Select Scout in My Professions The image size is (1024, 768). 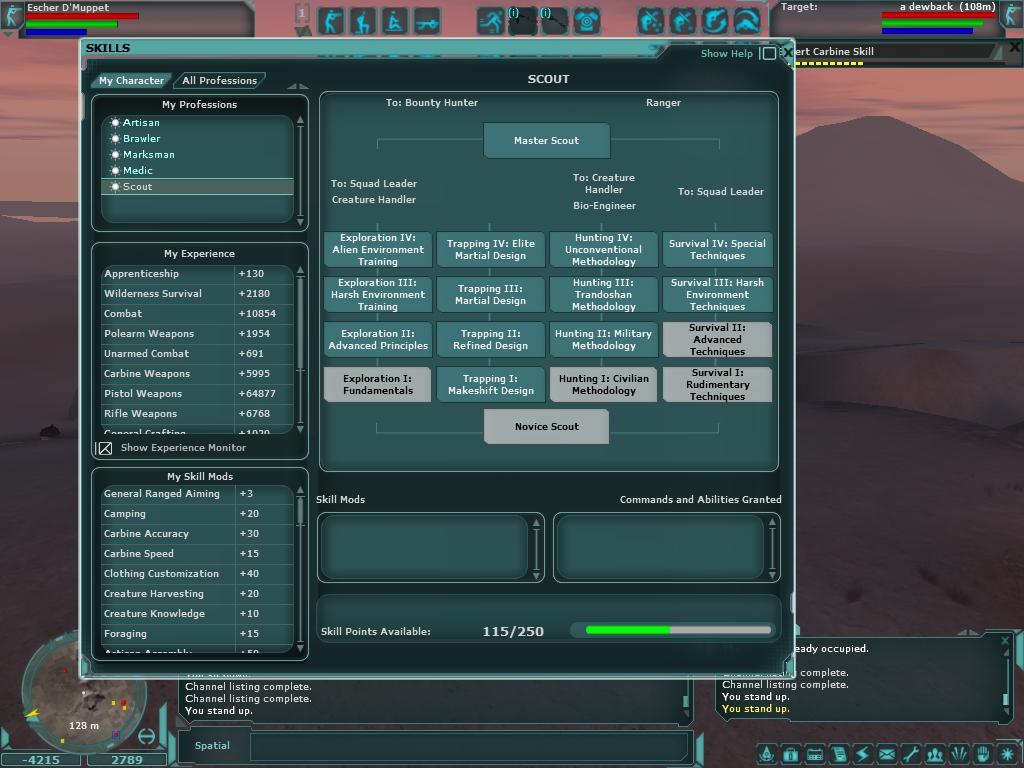[198, 187]
